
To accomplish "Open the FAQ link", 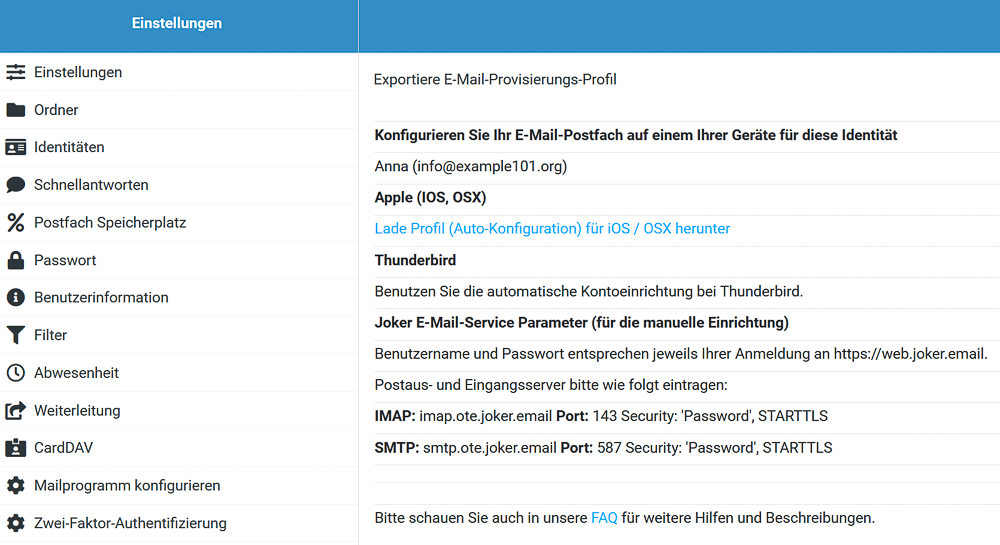I will click(604, 518).
